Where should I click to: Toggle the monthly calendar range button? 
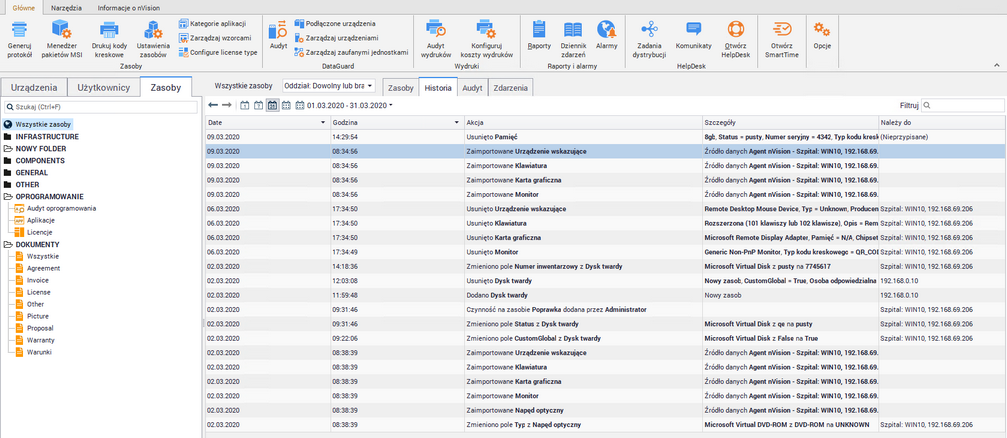point(272,105)
